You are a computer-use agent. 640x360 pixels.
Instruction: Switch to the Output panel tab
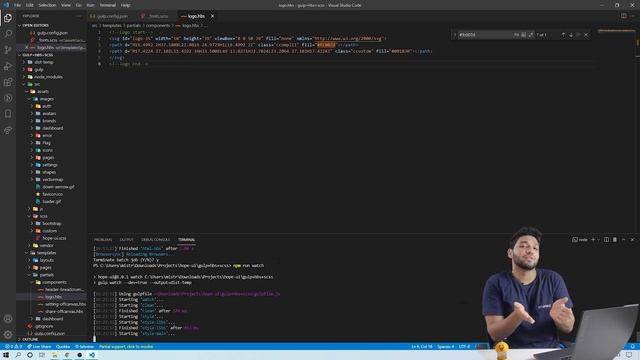tap(127, 240)
